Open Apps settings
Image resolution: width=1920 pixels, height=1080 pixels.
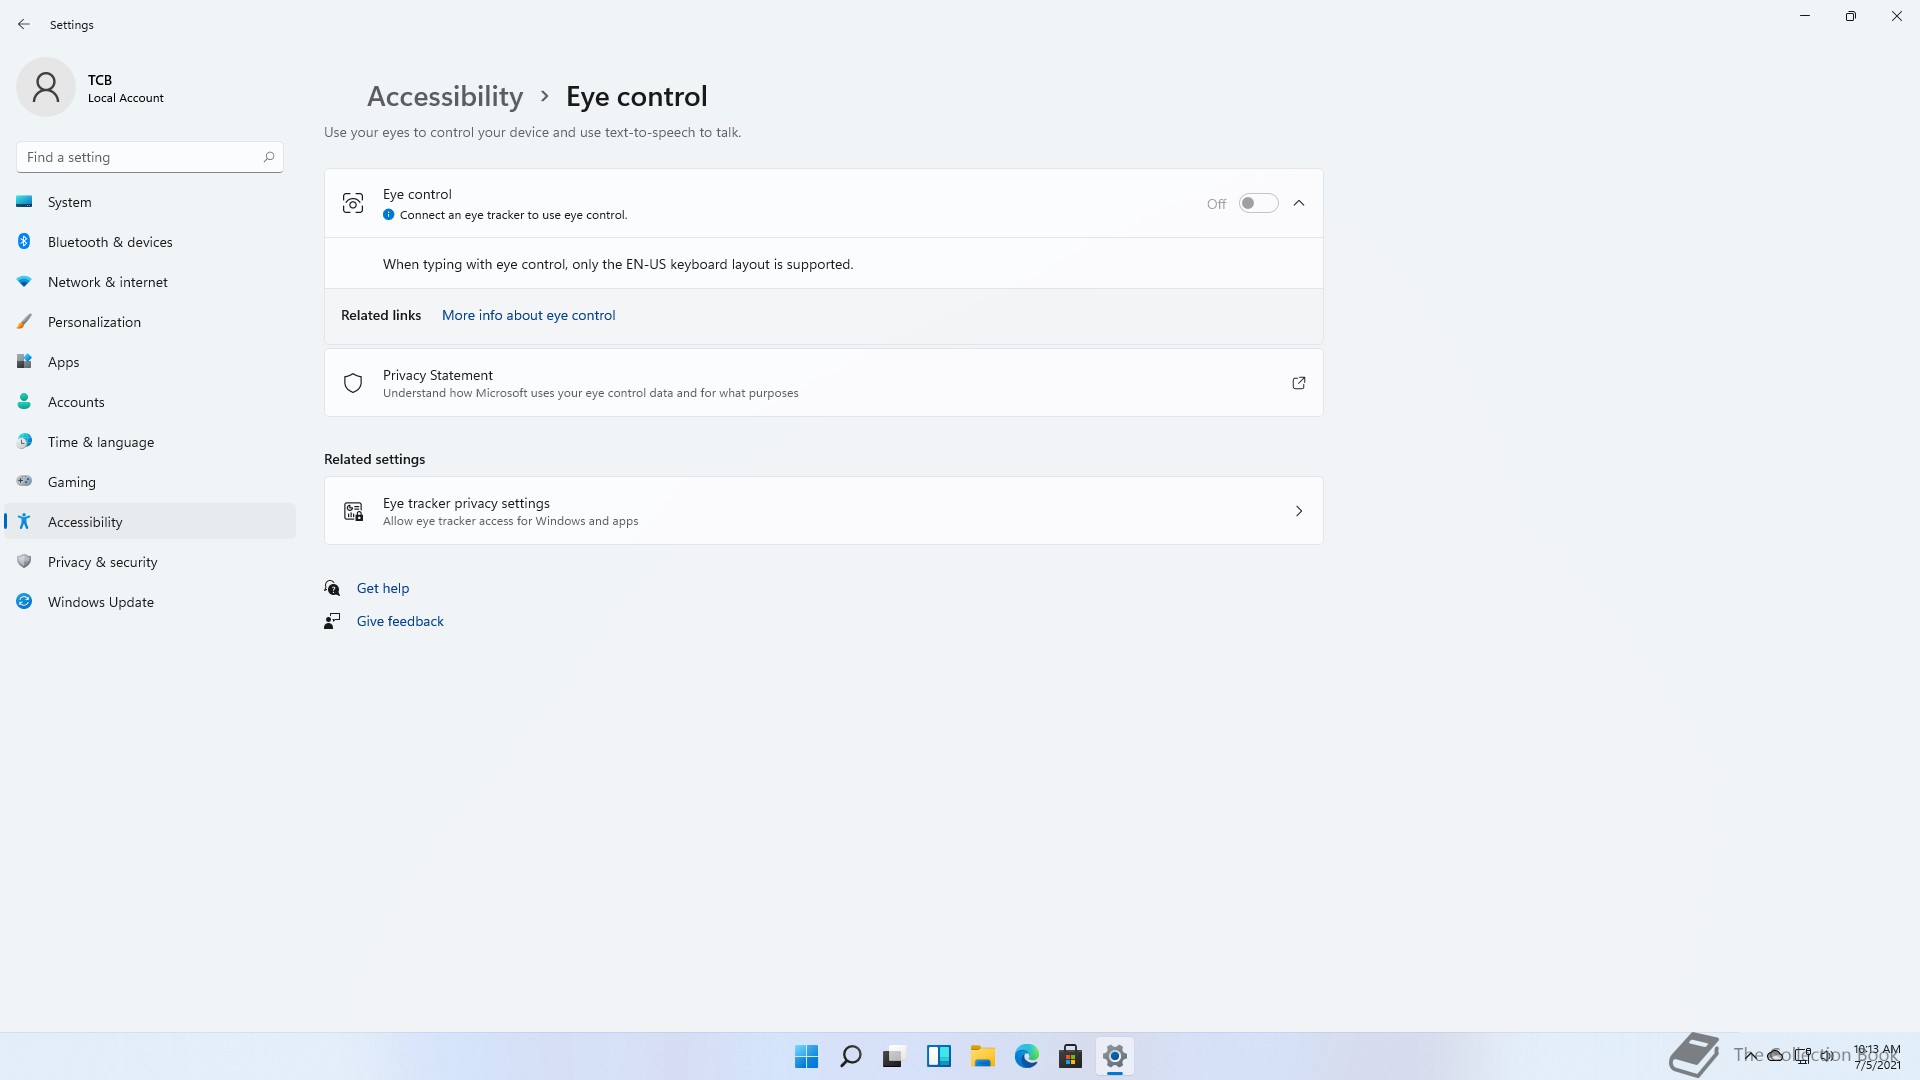pyautogui.click(x=150, y=362)
